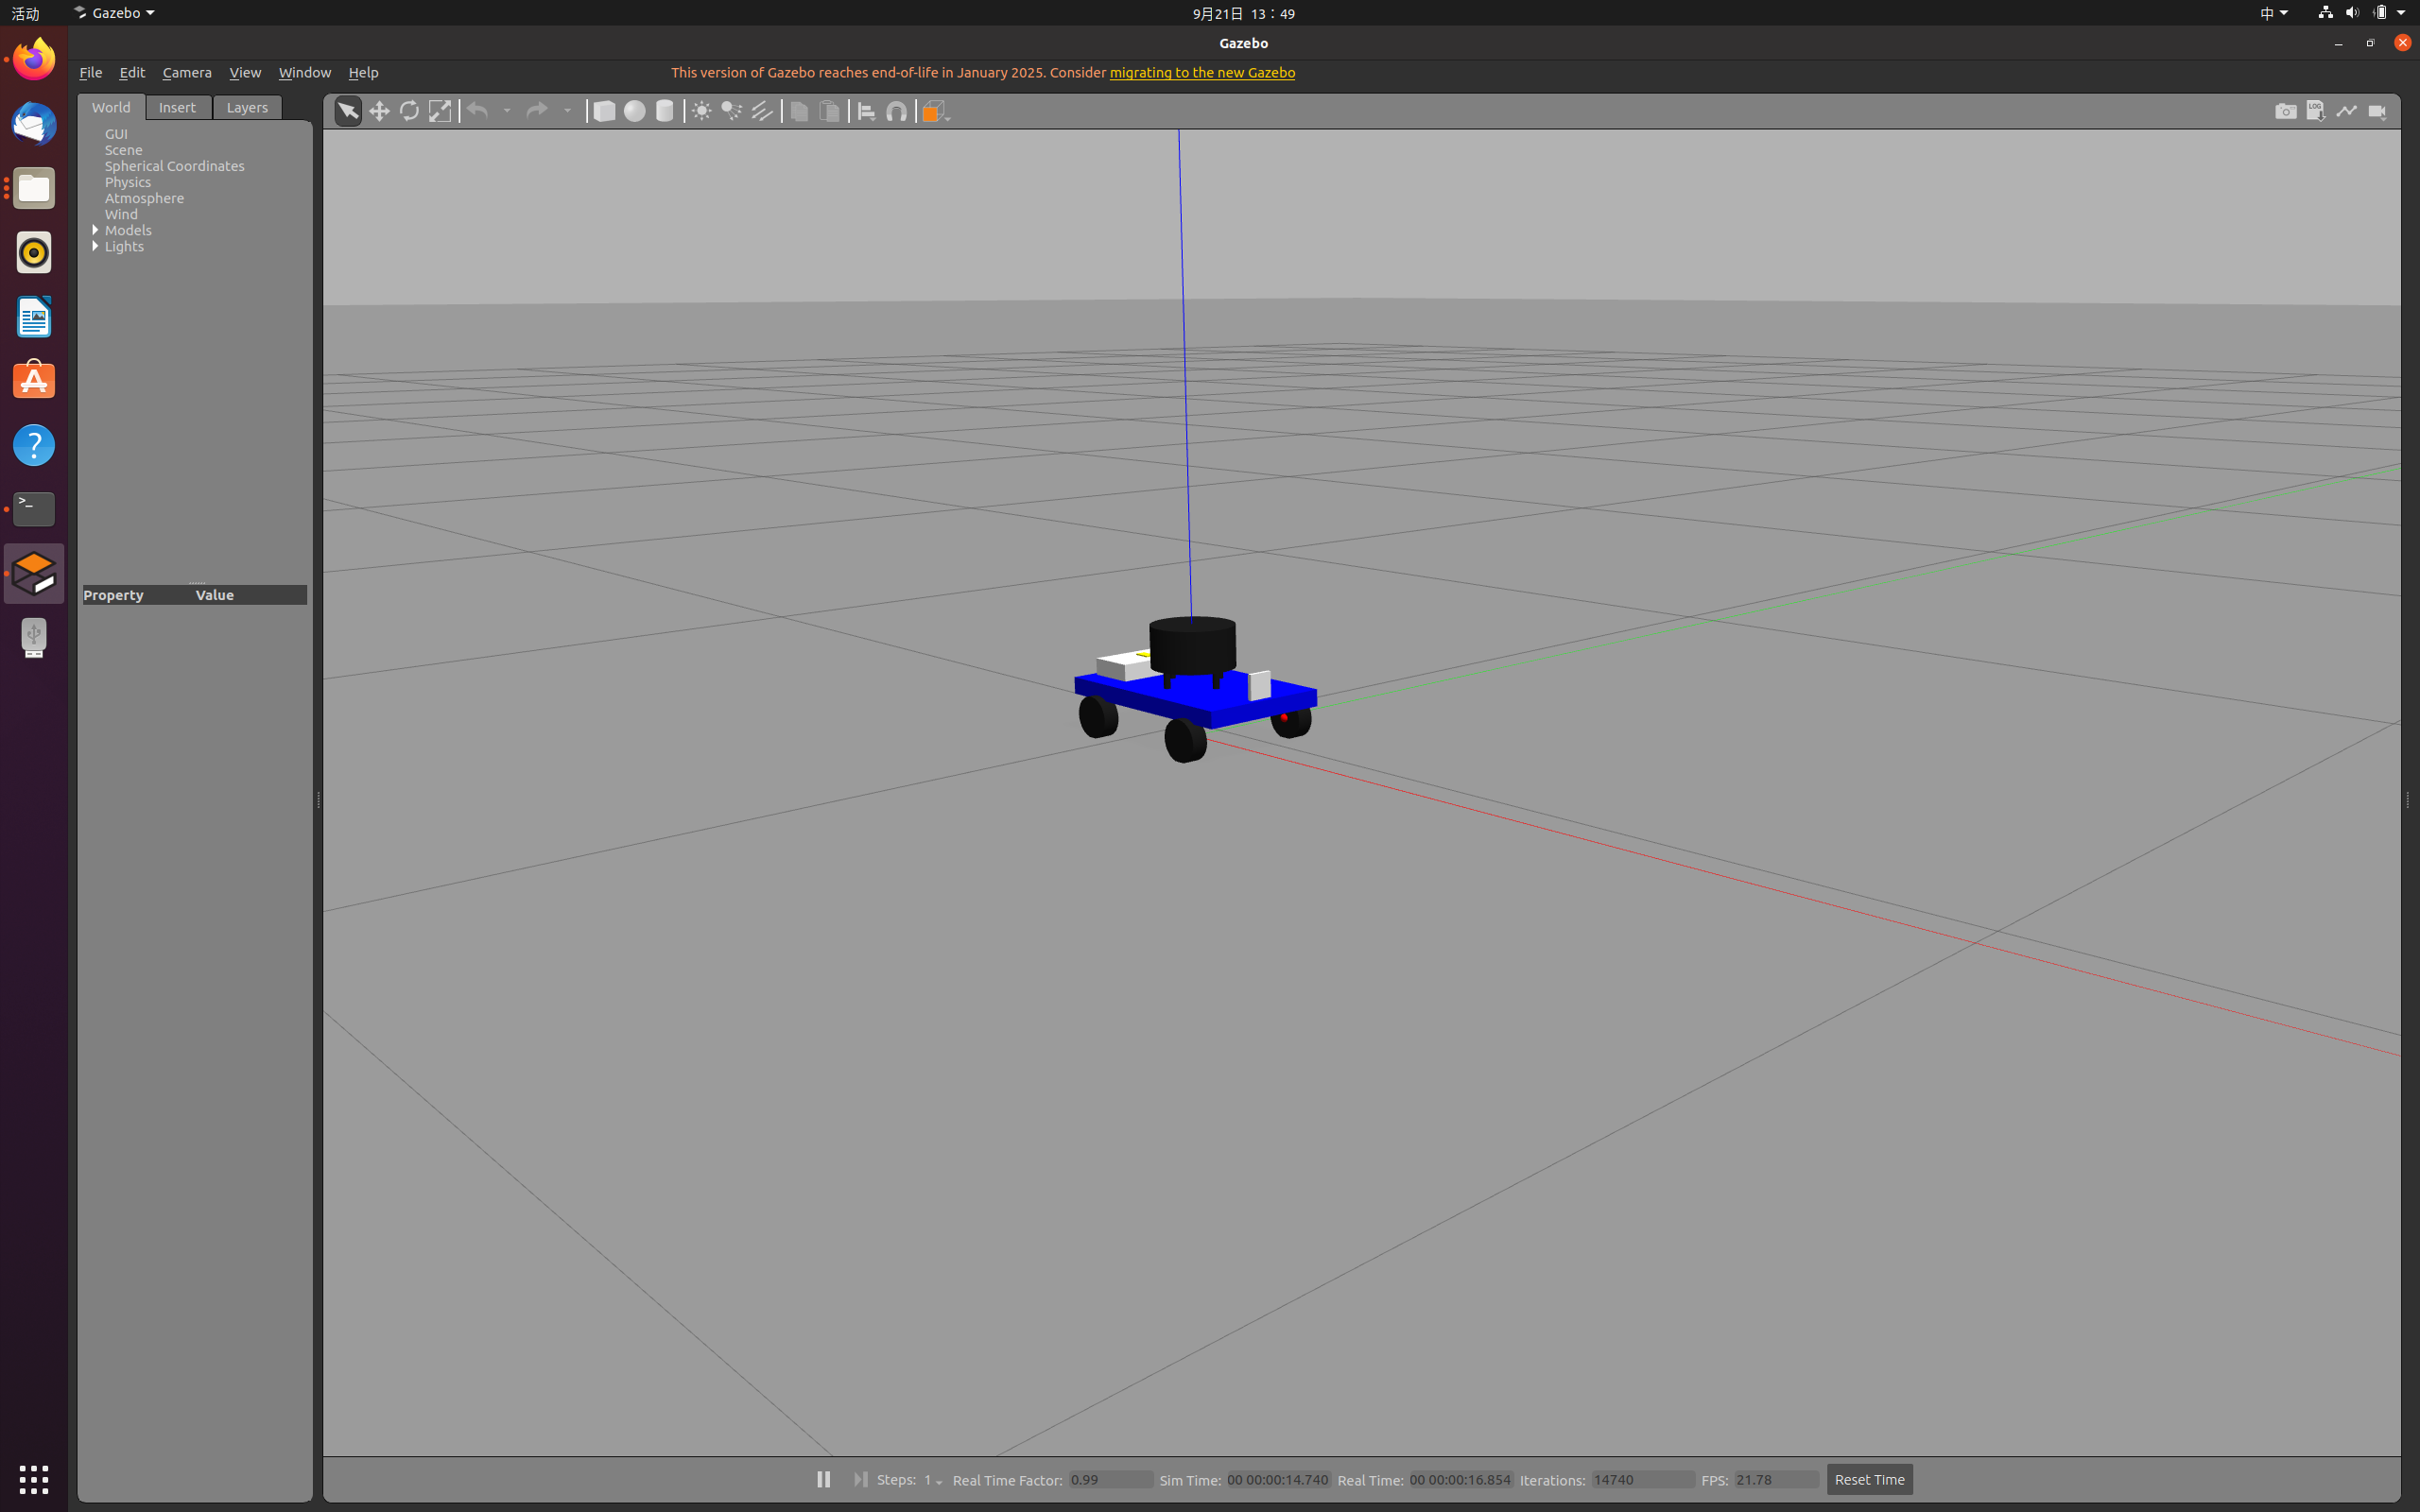
Task: Switch to the Insert tab
Action: (x=178, y=107)
